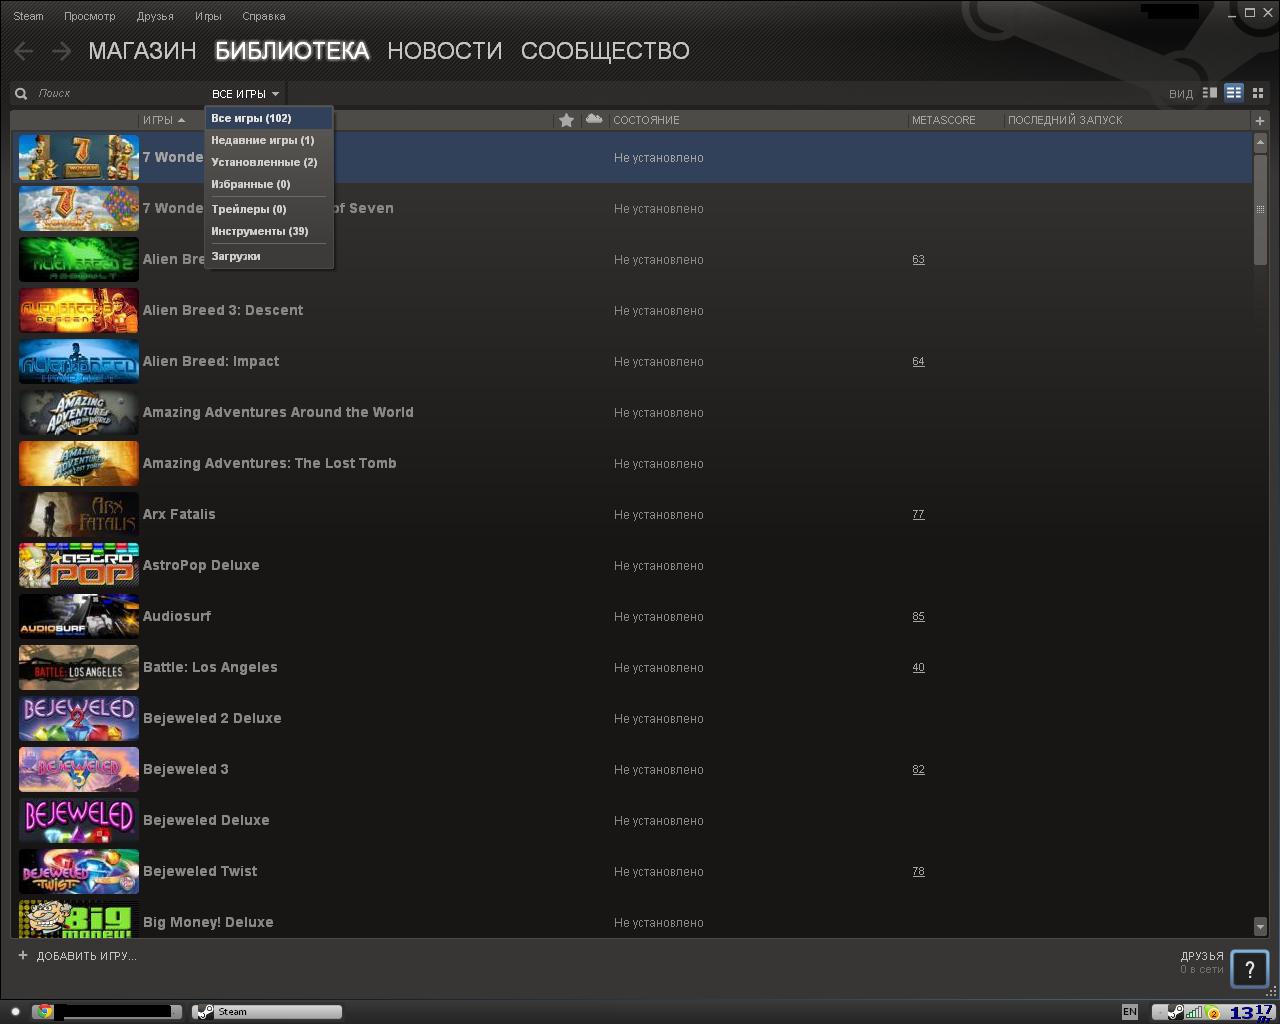Select the AstroPop Deluxe thumbnail
Viewport: 1280px width, 1024px height.
coord(79,565)
